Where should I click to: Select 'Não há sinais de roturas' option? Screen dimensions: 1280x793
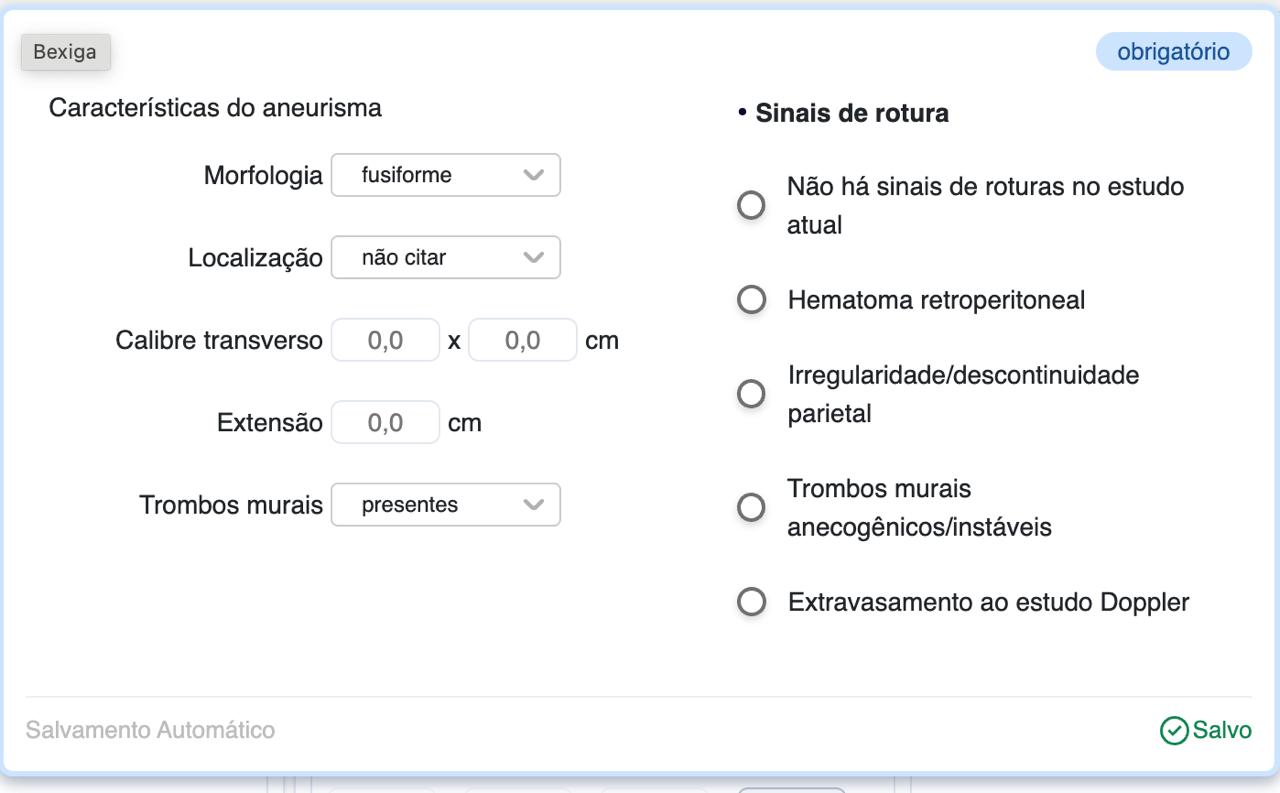[750, 206]
